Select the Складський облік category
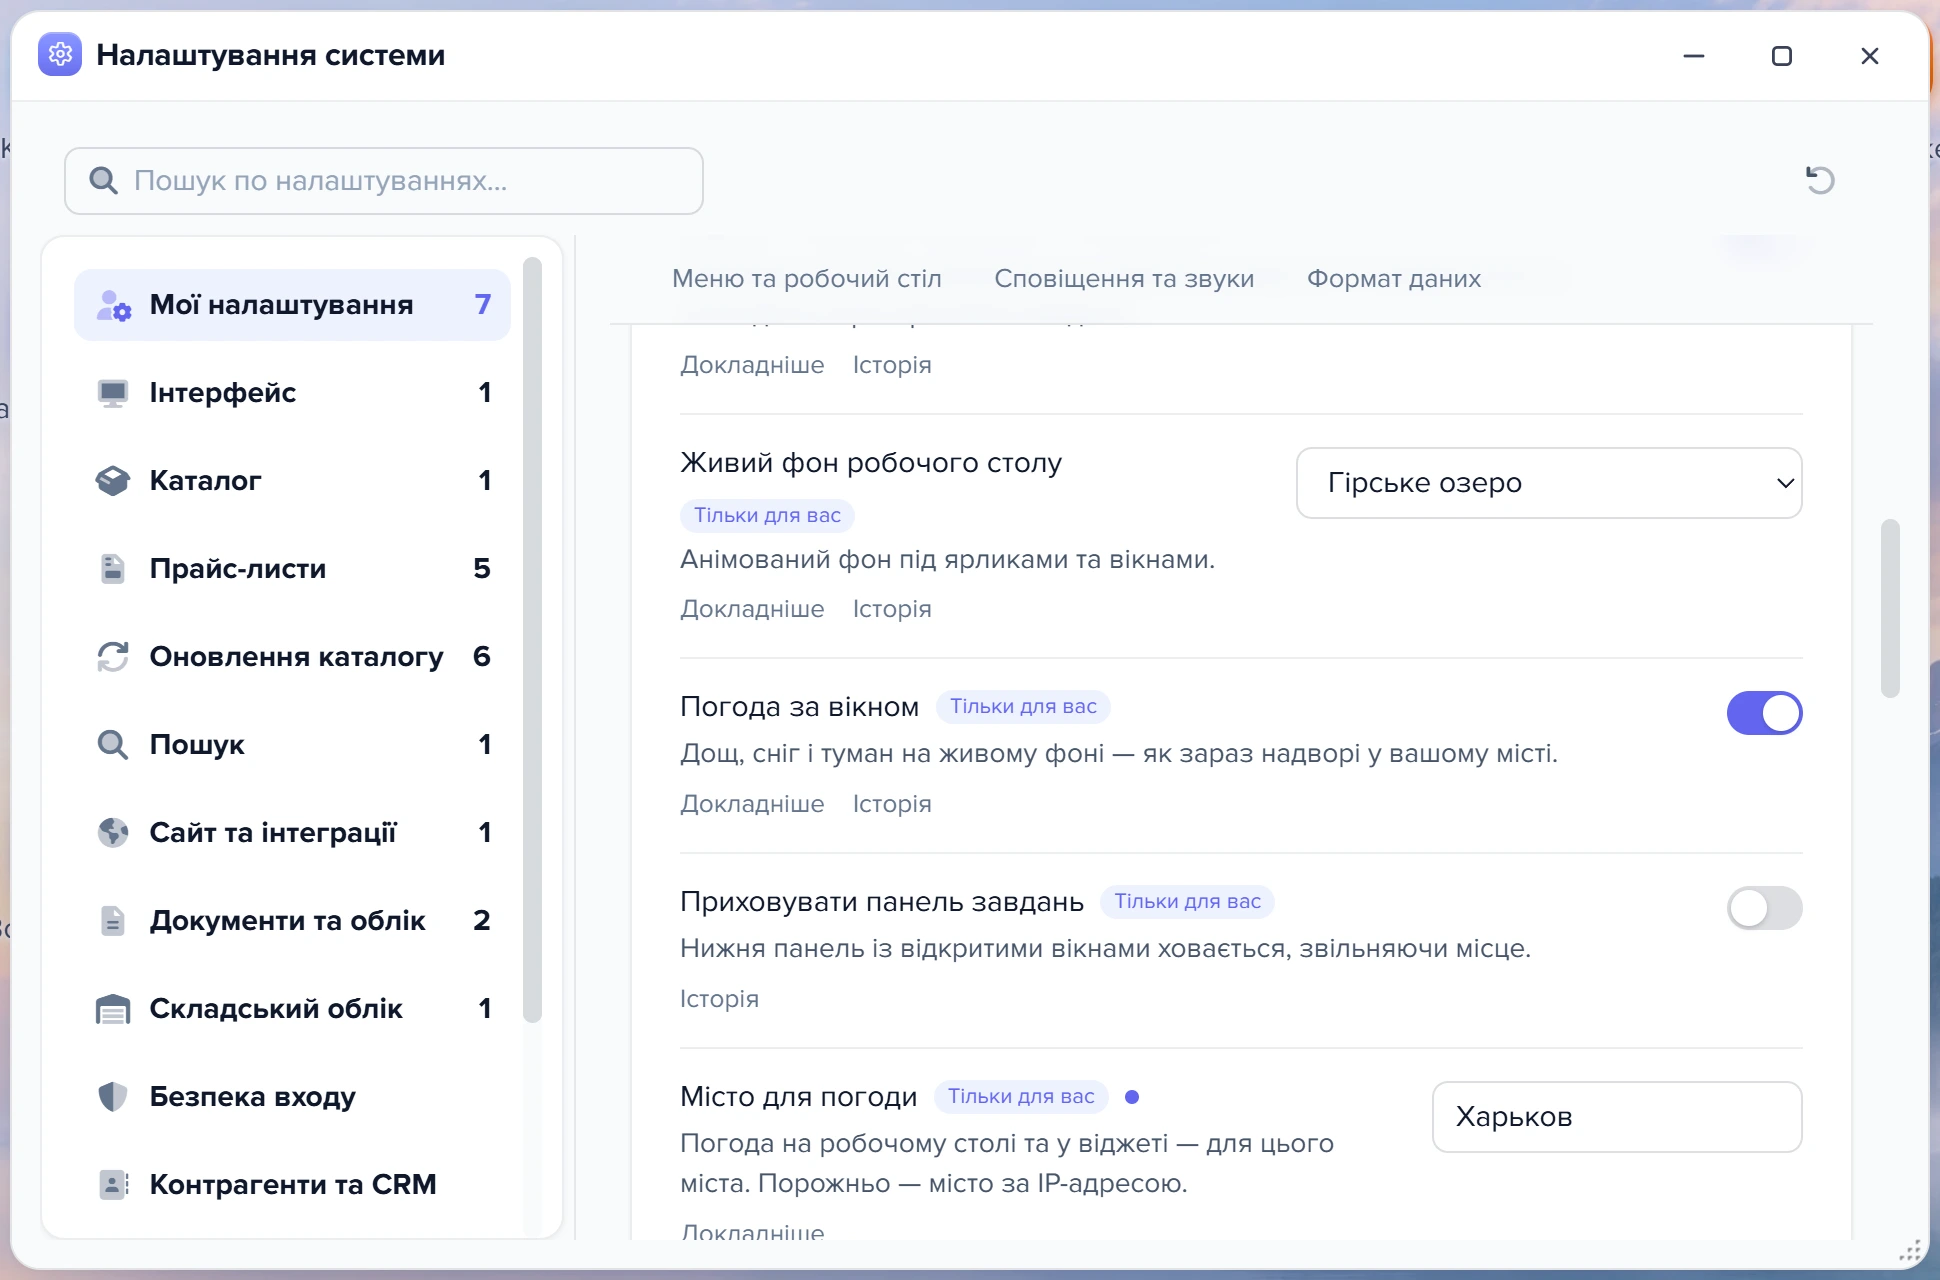 point(292,1009)
